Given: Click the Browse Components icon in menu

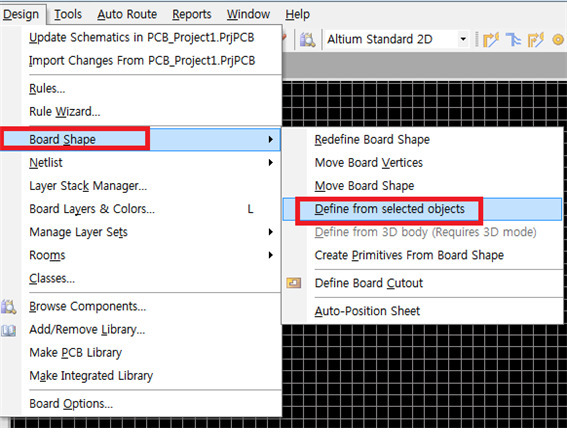Looking at the screenshot, I should pos(8,307).
